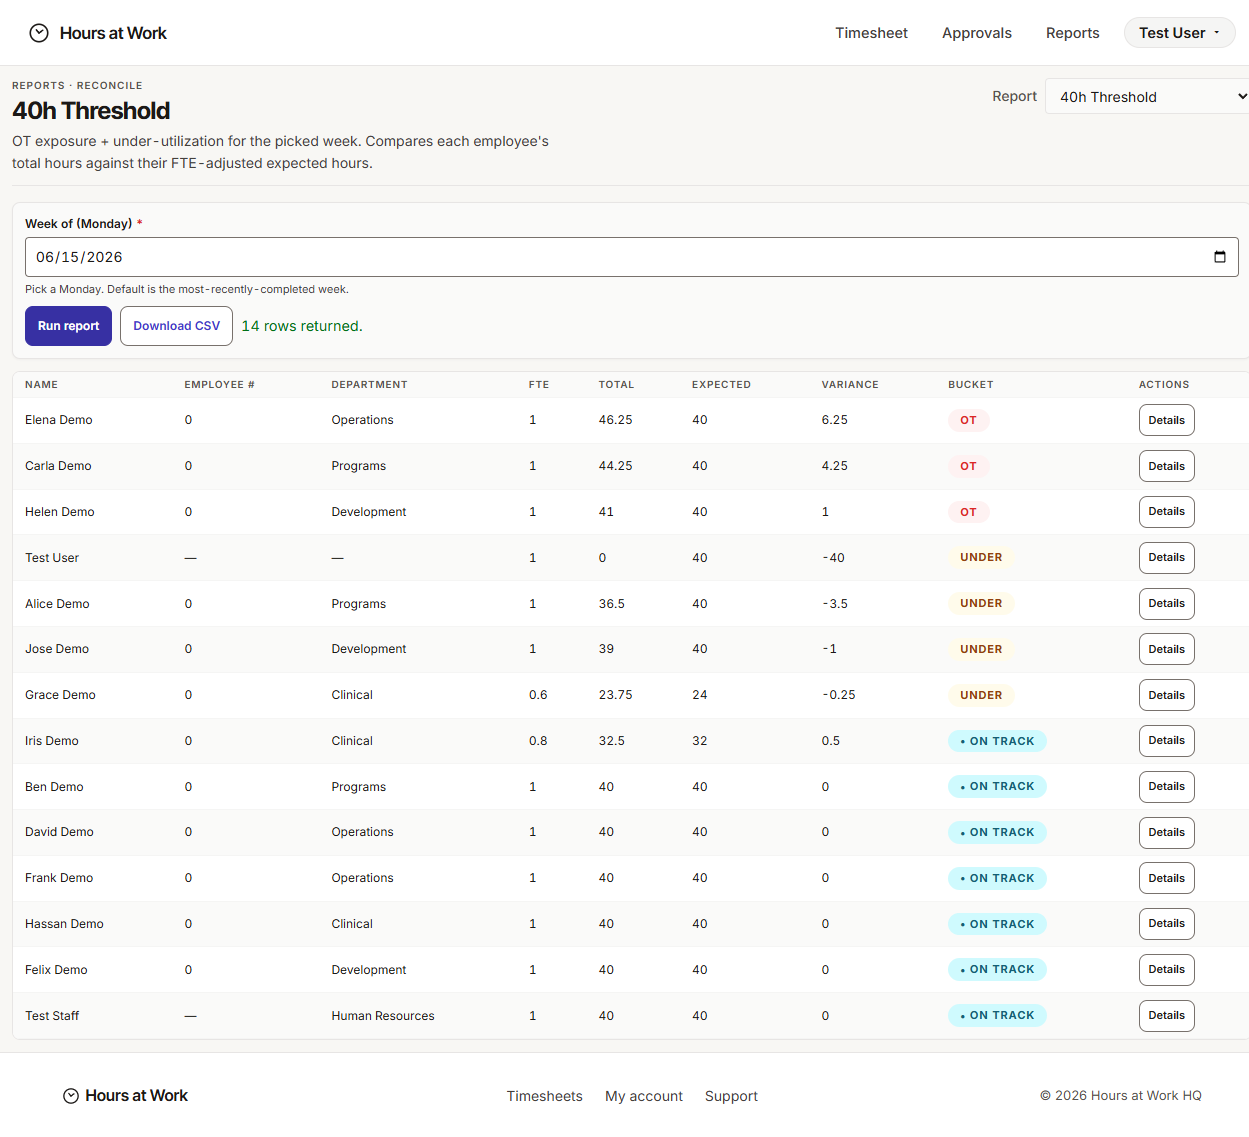Click the total value 46.25
This screenshot has height=1137, width=1249.
[x=615, y=420]
